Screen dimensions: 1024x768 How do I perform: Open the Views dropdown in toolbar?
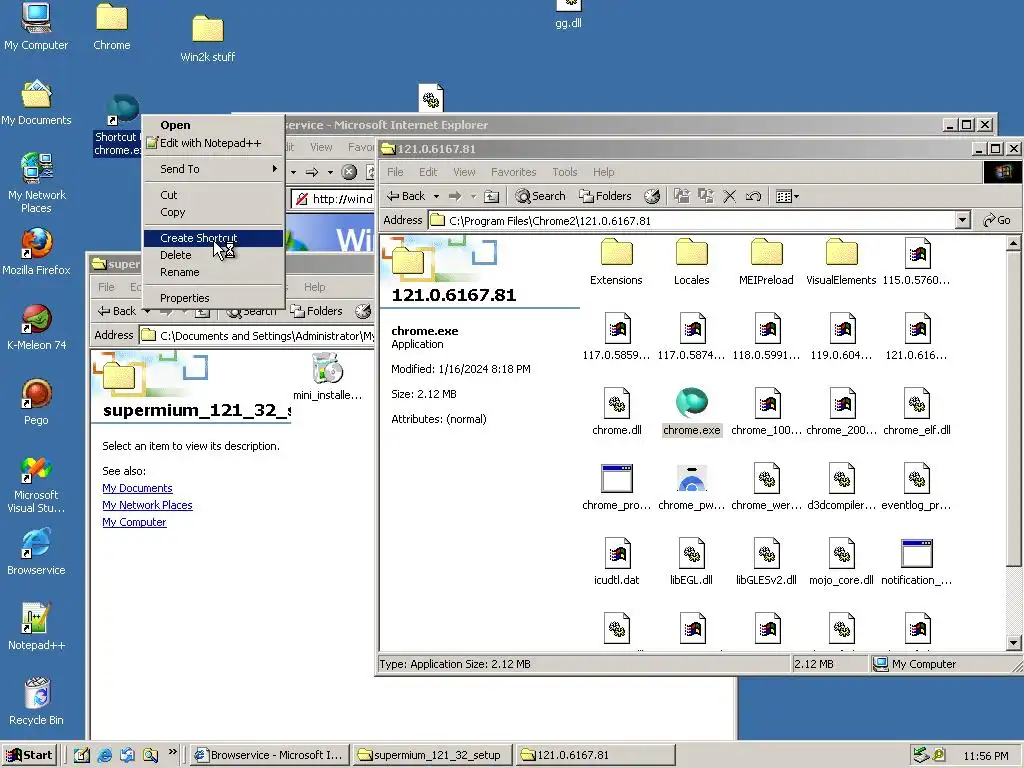click(x=787, y=196)
